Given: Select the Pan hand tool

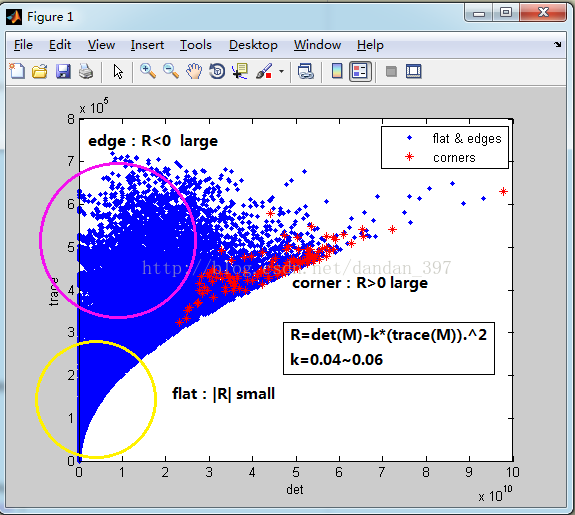Looking at the screenshot, I should pos(194,71).
